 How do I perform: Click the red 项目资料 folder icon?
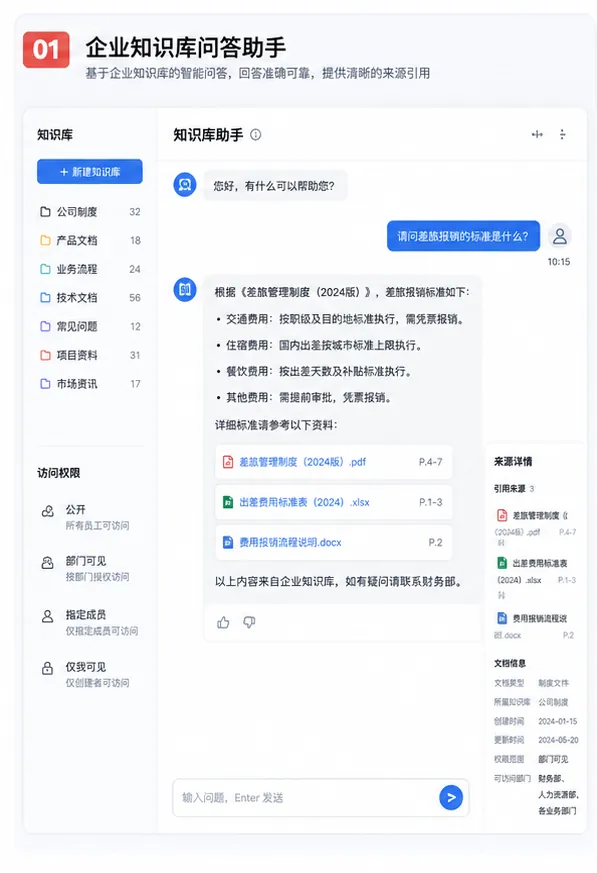click(45, 355)
